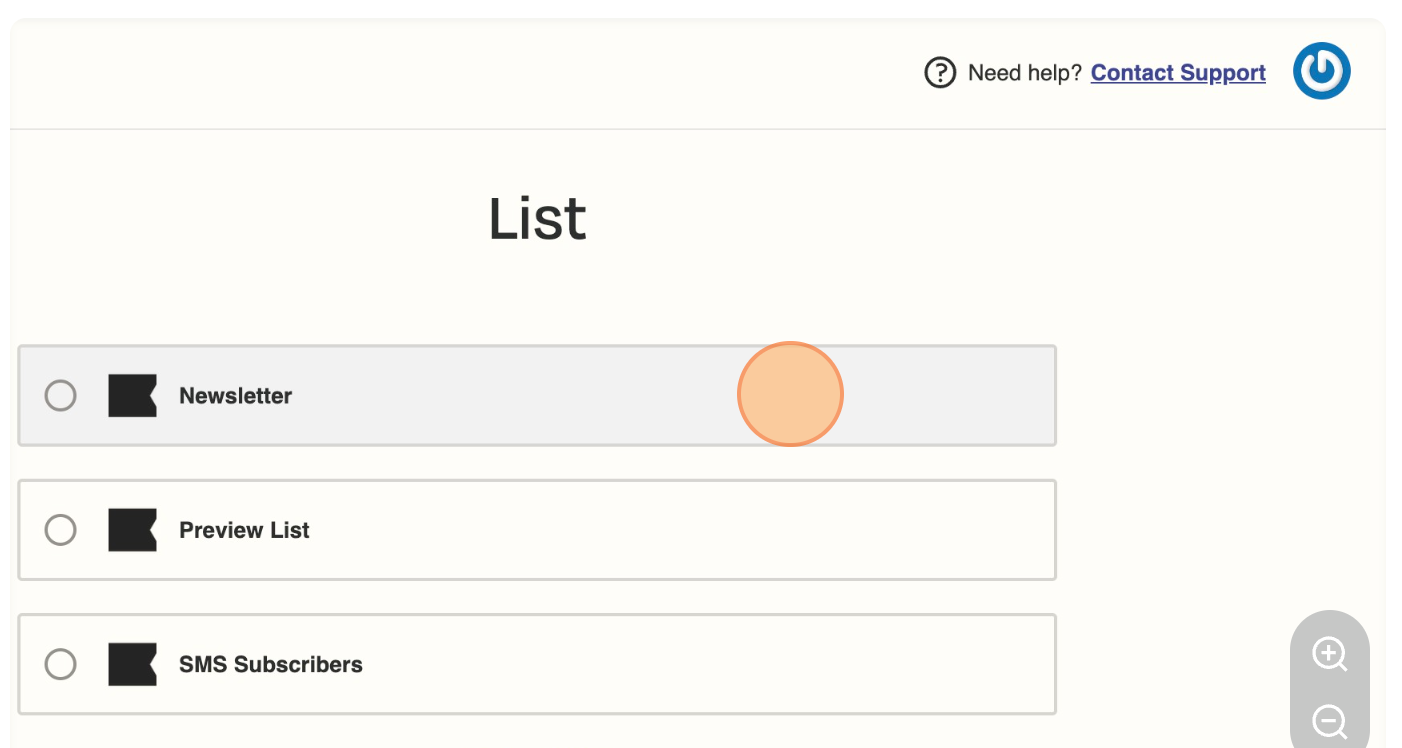Click the Preview List label text
The height and width of the screenshot is (748, 1402).
coord(244,530)
